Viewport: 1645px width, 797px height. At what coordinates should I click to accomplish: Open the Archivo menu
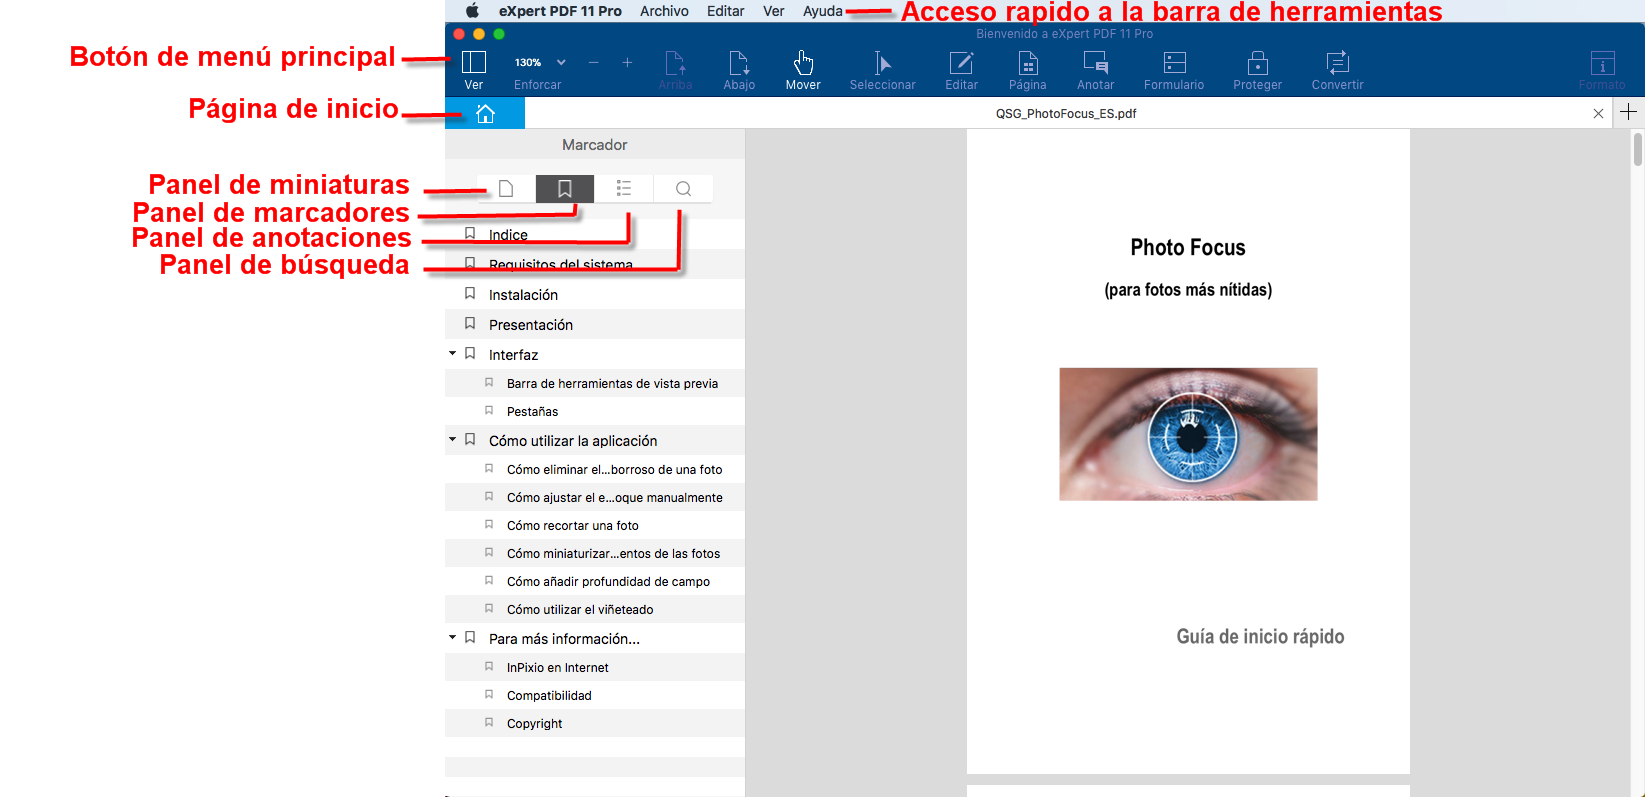(664, 11)
